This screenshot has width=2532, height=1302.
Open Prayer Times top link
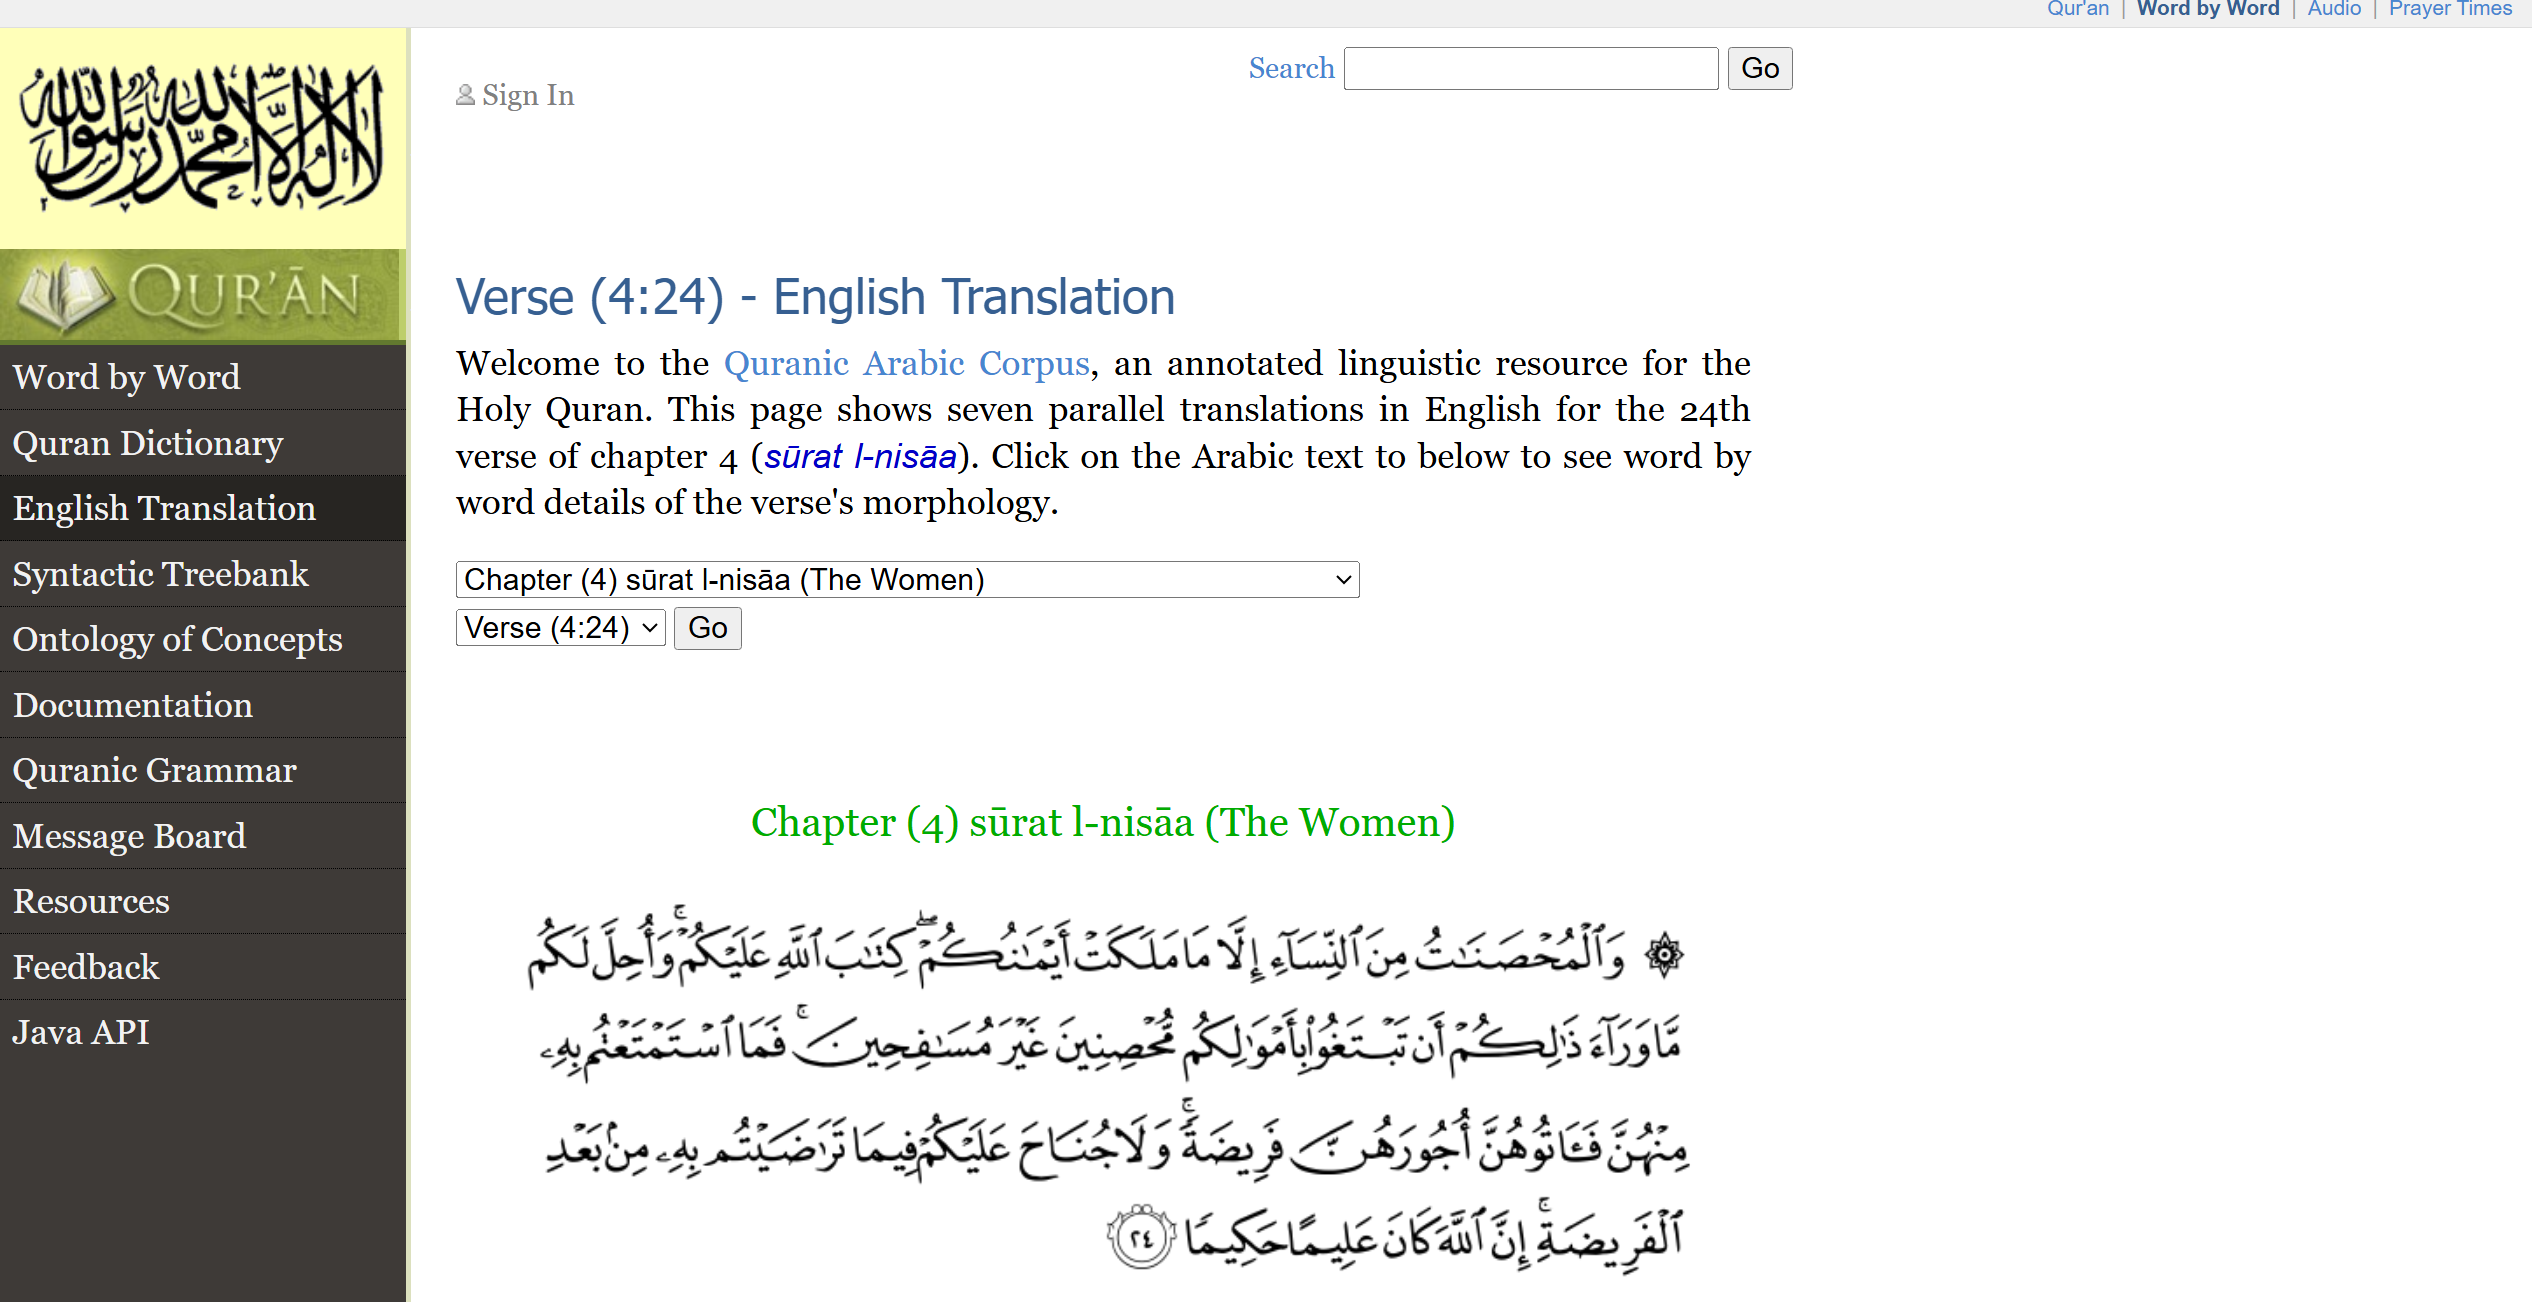coord(2449,9)
